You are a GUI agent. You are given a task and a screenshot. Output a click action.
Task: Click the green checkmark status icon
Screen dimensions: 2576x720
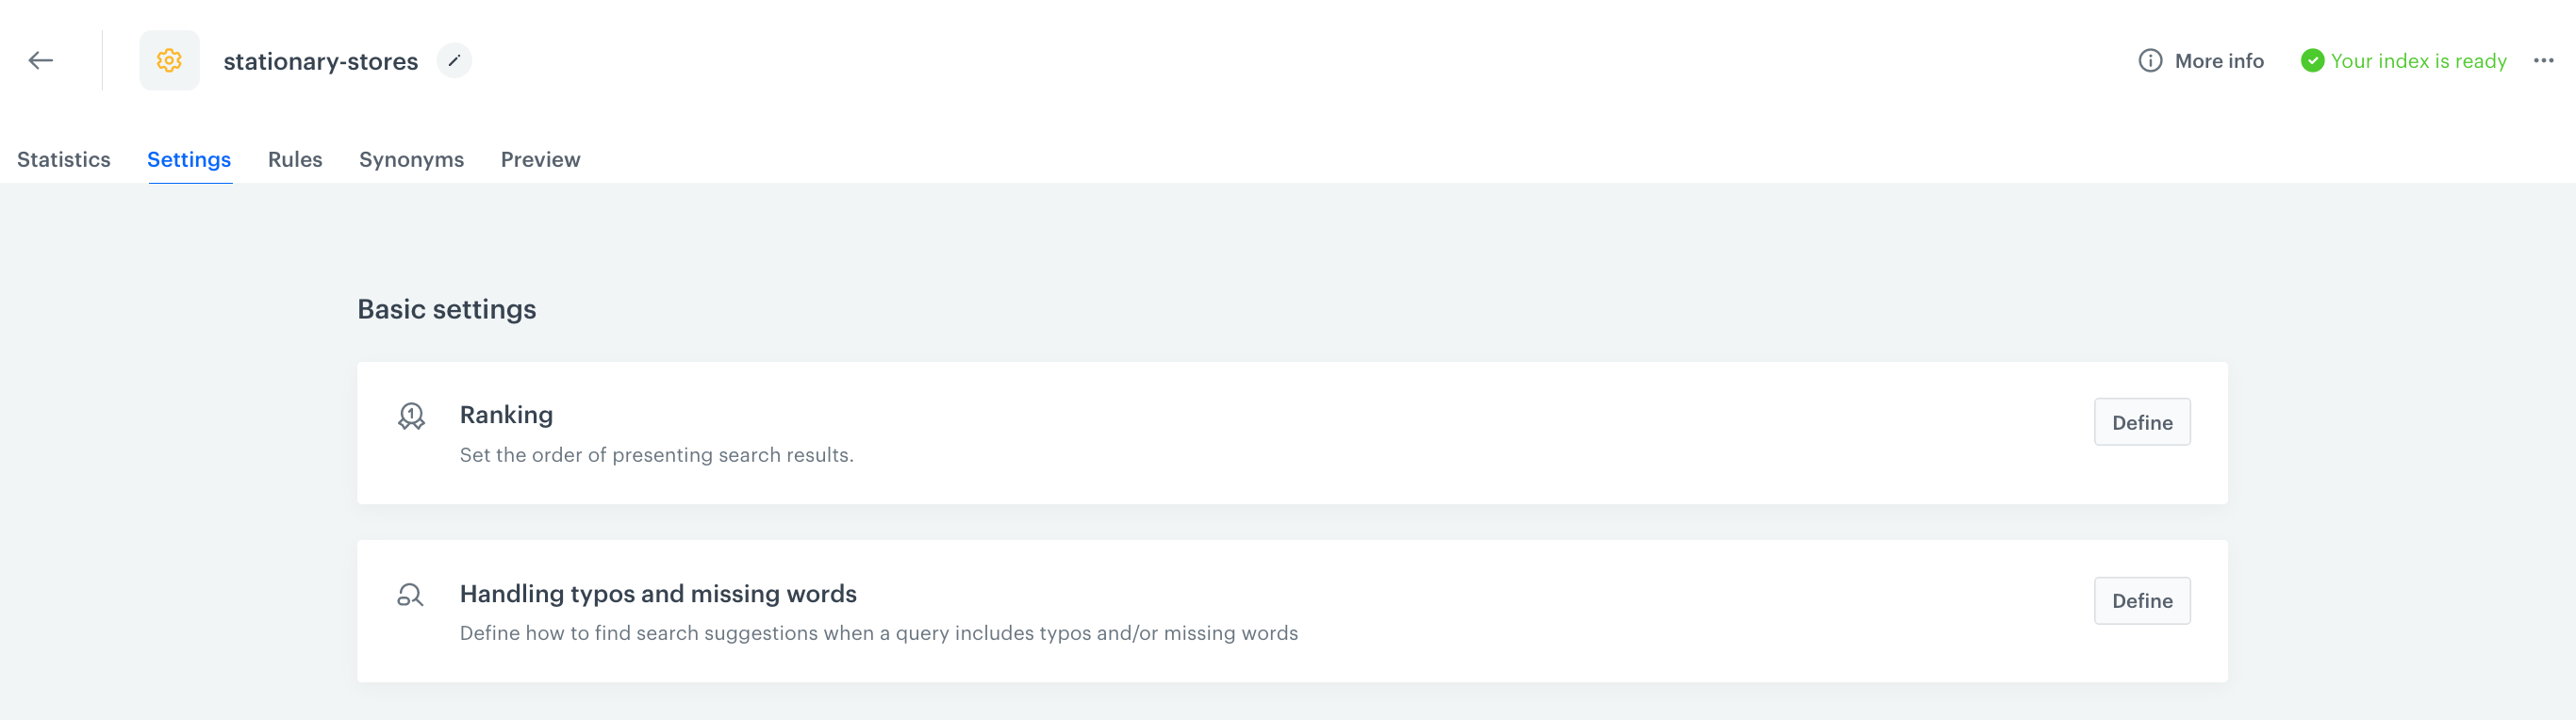[x=2310, y=60]
